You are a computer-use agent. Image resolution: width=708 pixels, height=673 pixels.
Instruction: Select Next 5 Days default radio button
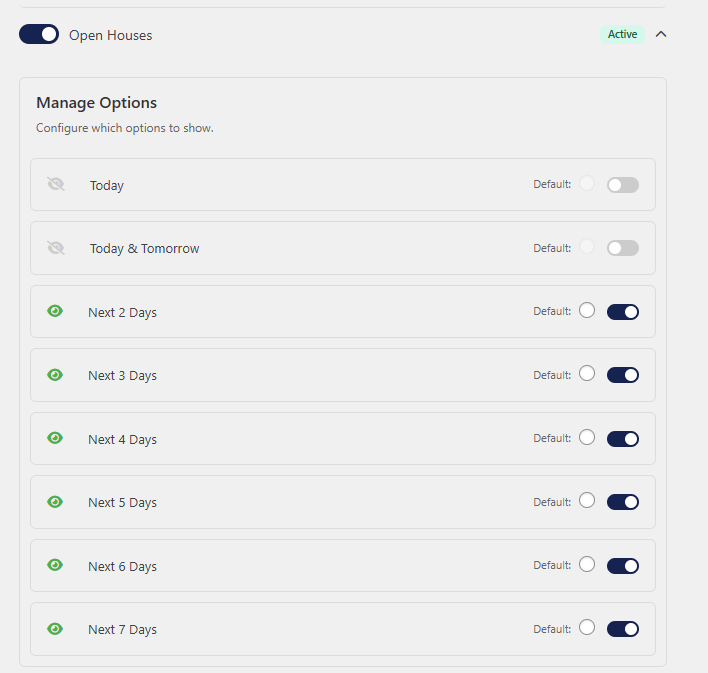pyautogui.click(x=587, y=501)
